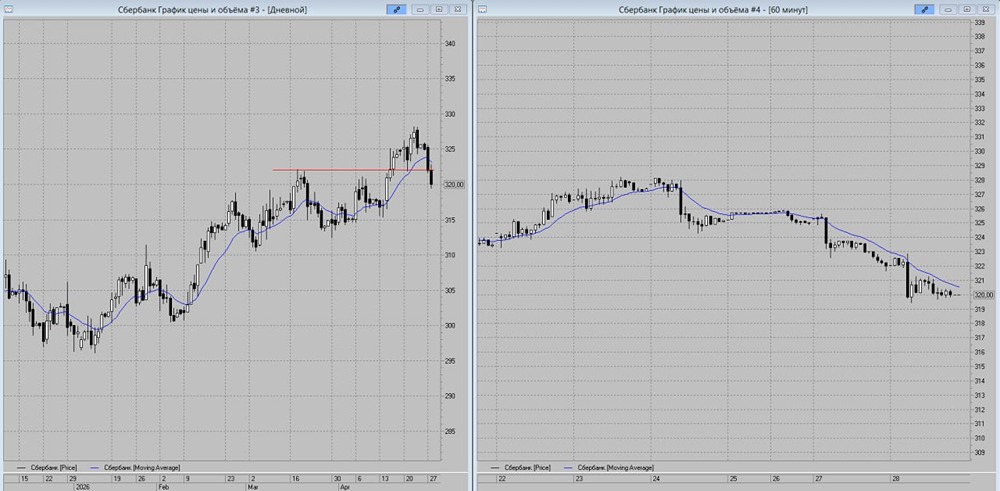Click the 16 date label on daily time axis

[x=296, y=478]
